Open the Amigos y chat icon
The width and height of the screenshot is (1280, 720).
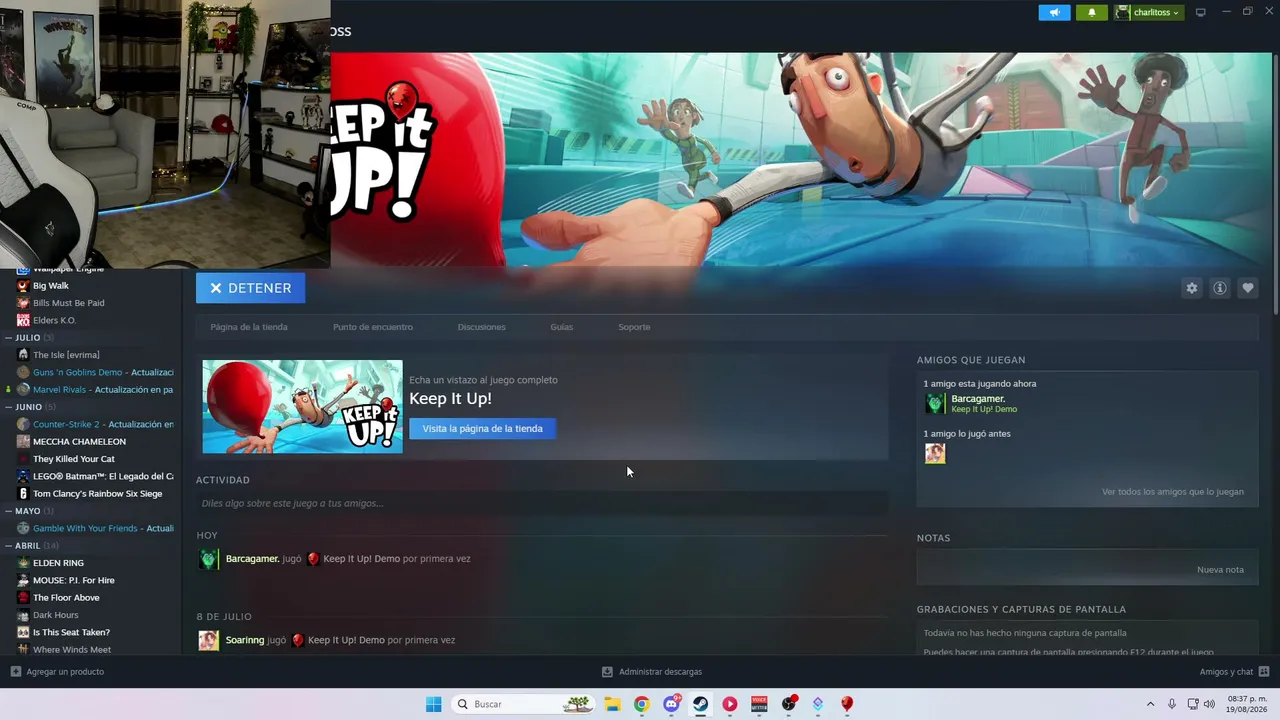click(1264, 672)
